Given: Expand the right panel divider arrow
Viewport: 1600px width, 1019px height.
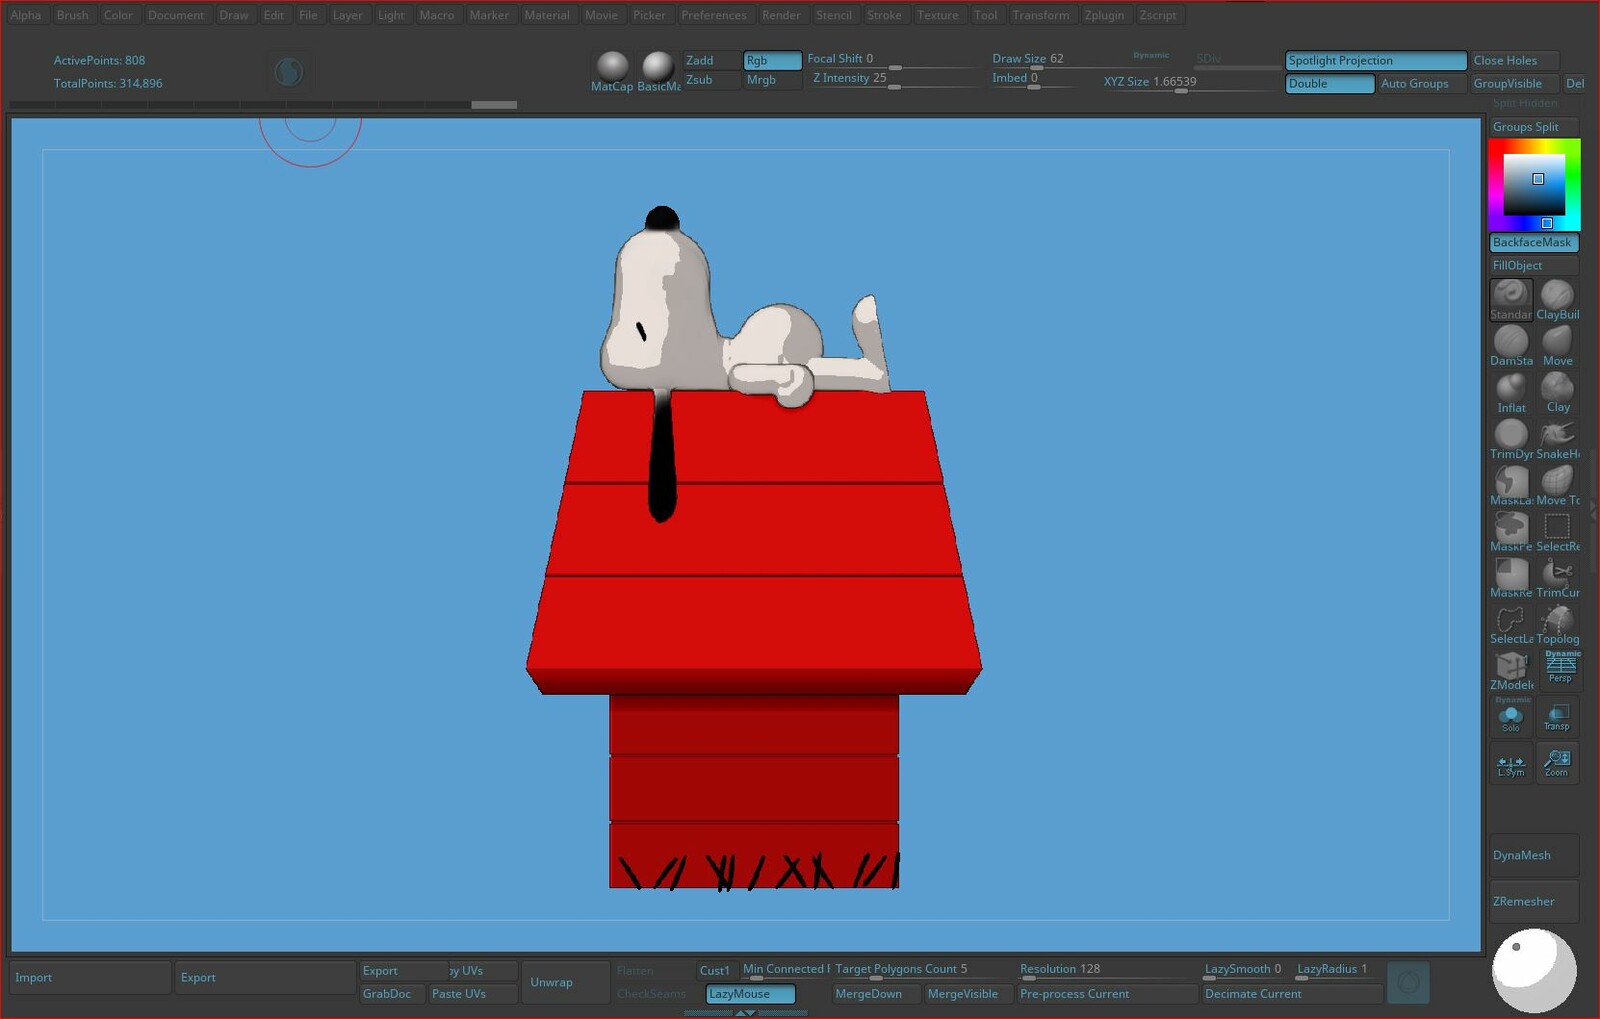Looking at the screenshot, I should point(1594,510).
